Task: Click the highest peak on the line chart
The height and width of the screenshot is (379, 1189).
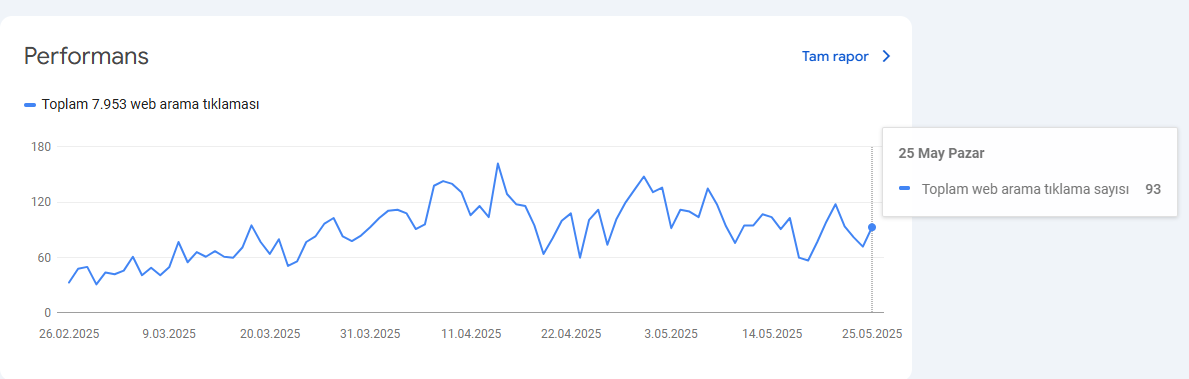Action: 497,163
